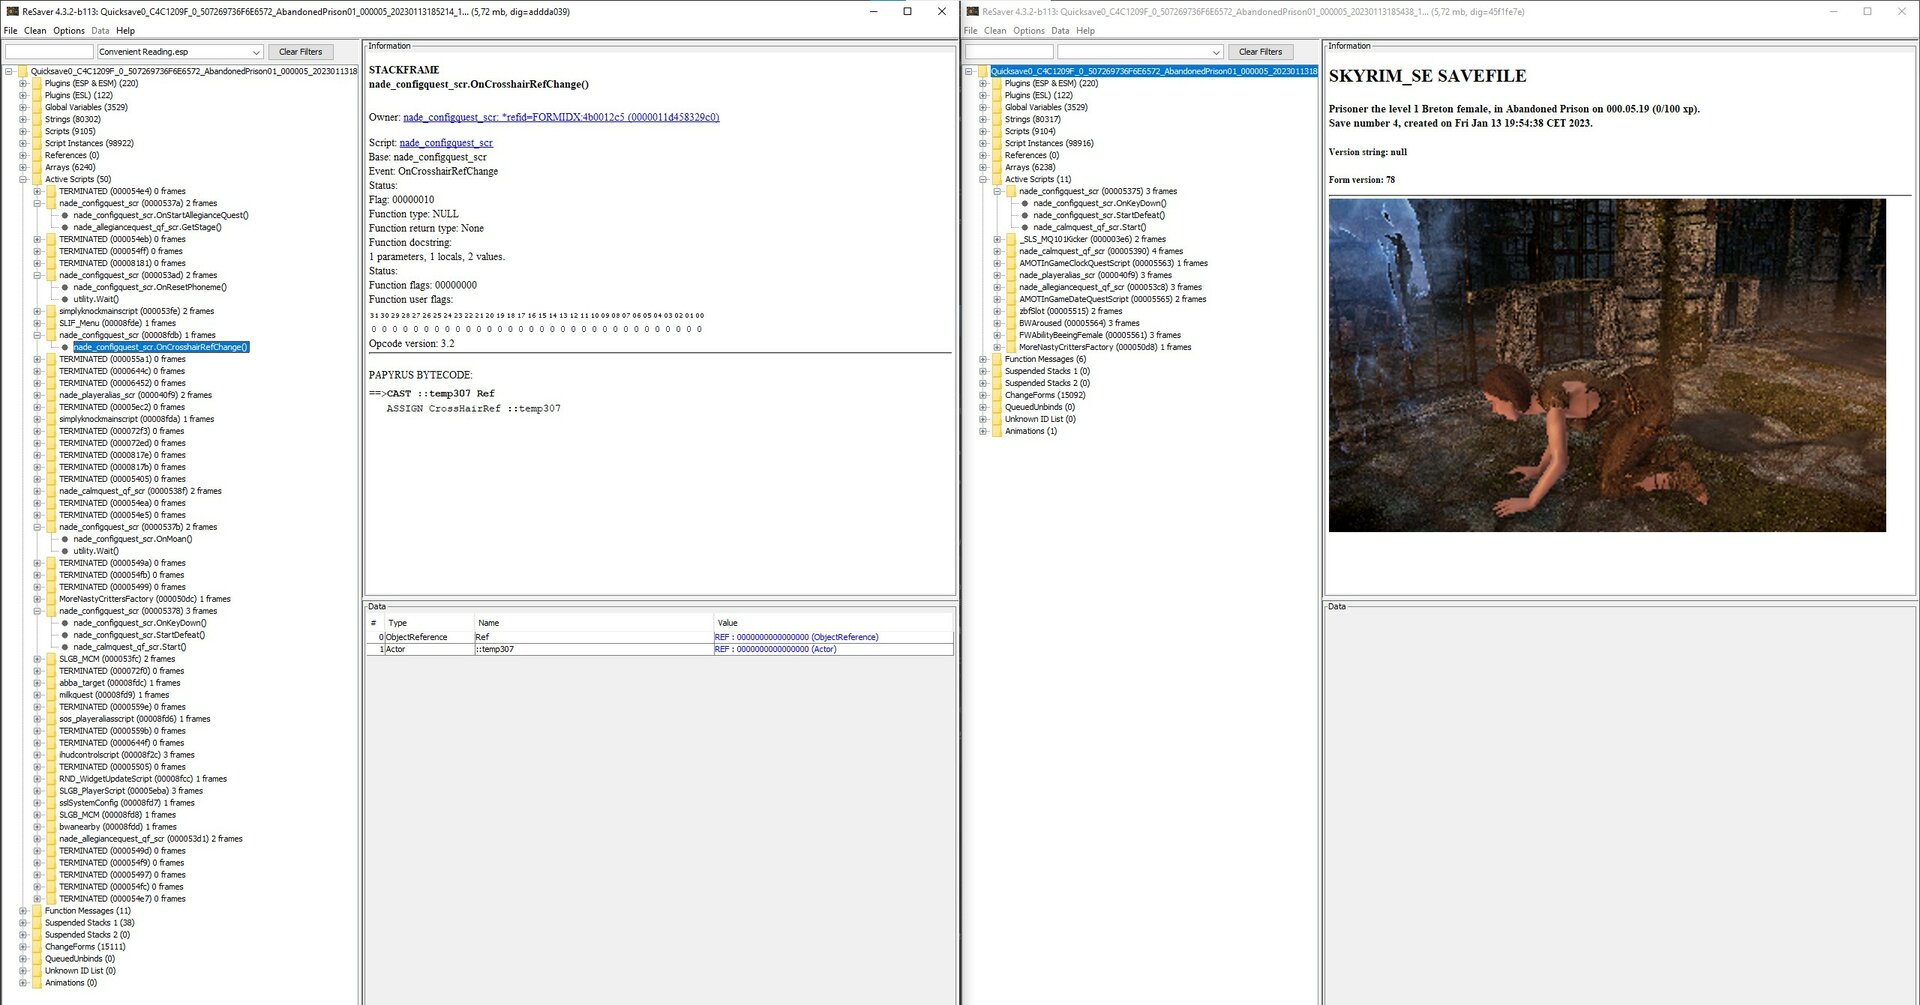Screen dimensions: 1920x1005
Task: Click filter text field in right window
Action: click(1009, 52)
